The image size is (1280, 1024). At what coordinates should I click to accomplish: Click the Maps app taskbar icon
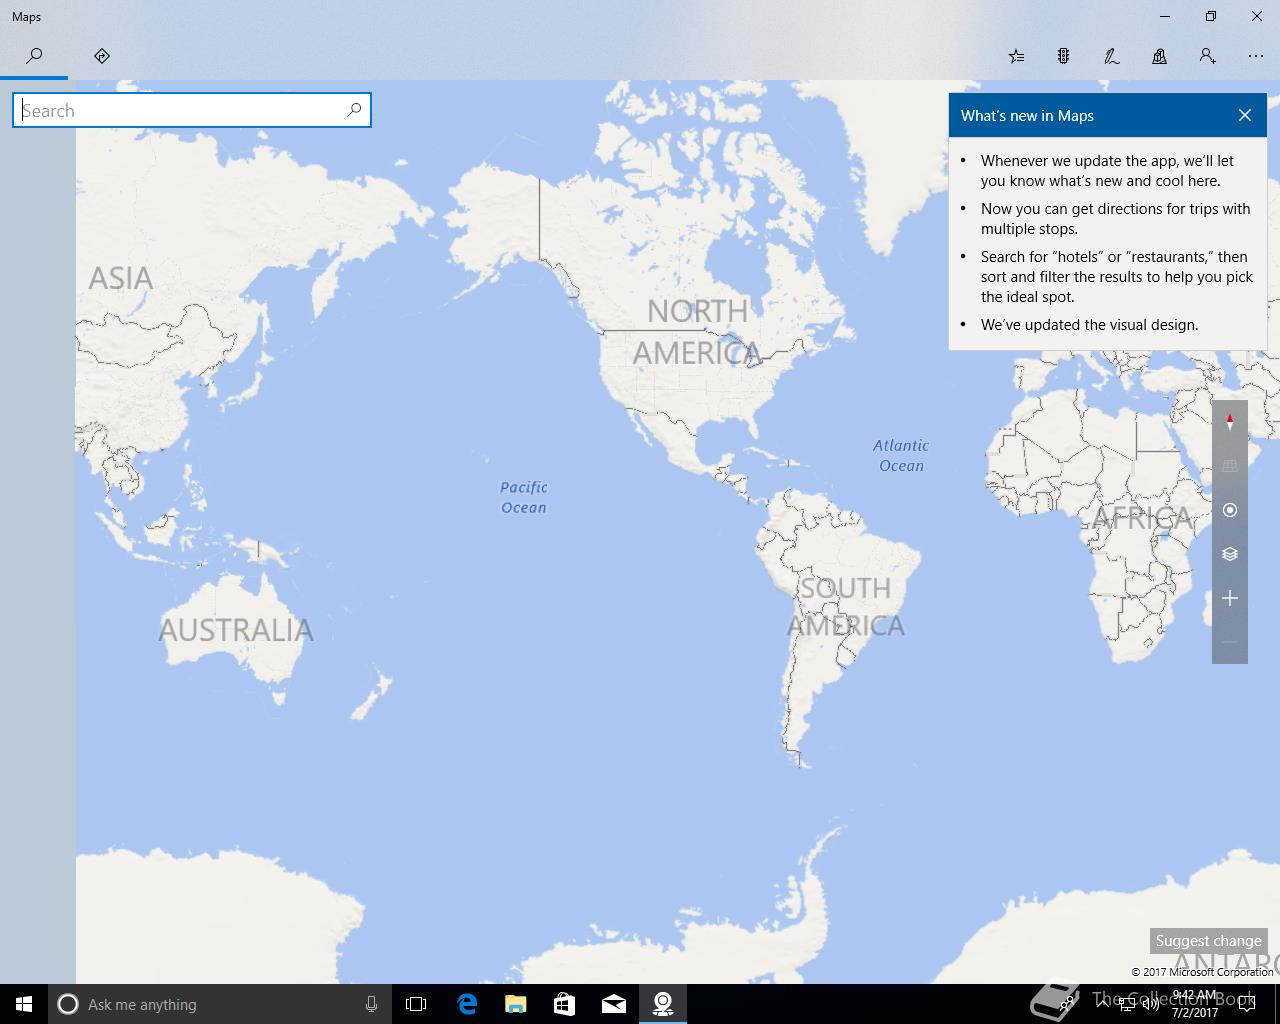[662, 1004]
